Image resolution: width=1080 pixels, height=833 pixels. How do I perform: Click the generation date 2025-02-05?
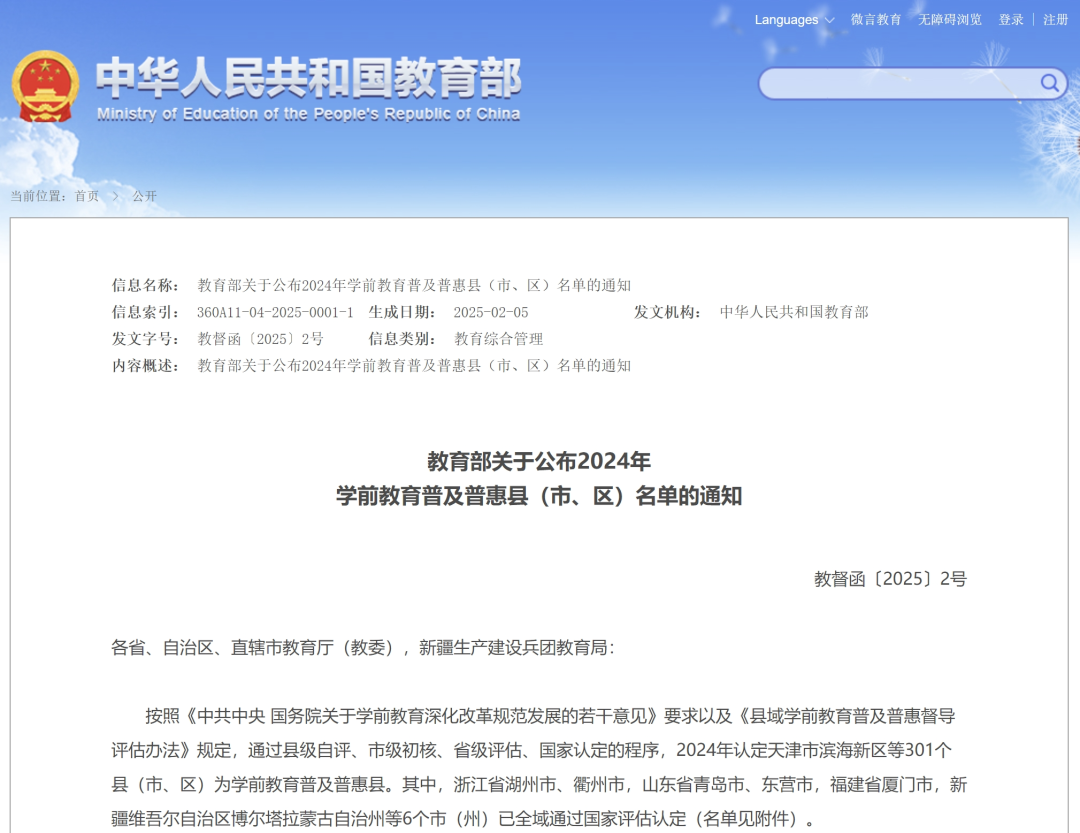point(490,312)
